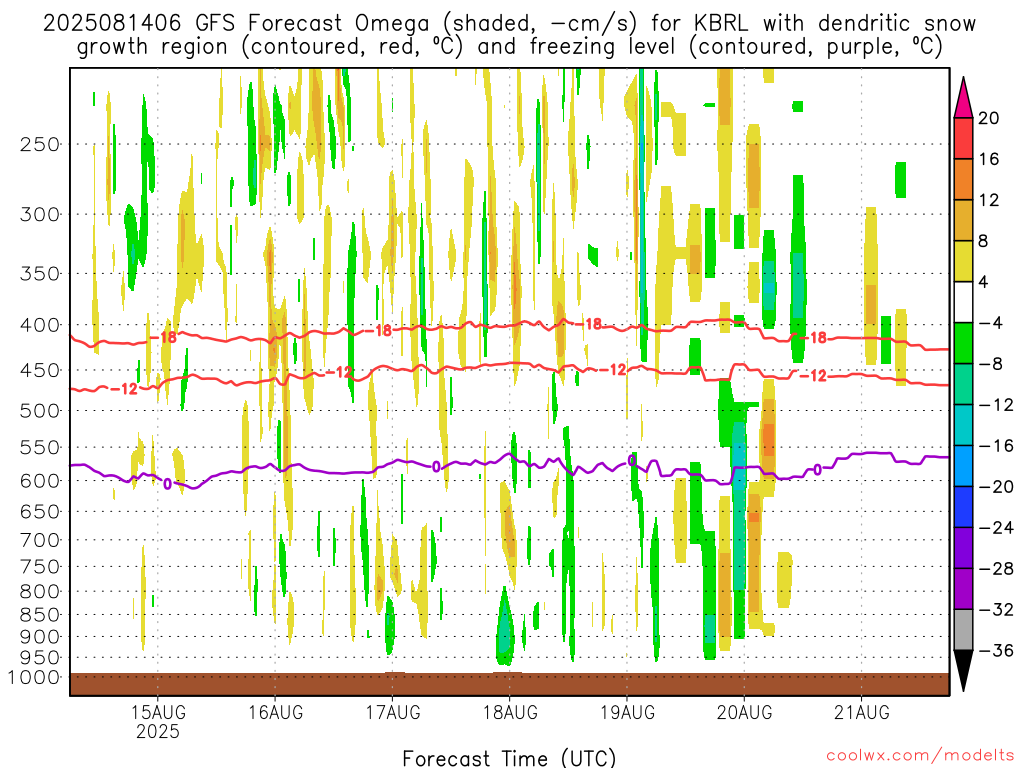Click the white colorbar segment between -4 and 4
The height and width of the screenshot is (768, 1024).
coord(963,302)
